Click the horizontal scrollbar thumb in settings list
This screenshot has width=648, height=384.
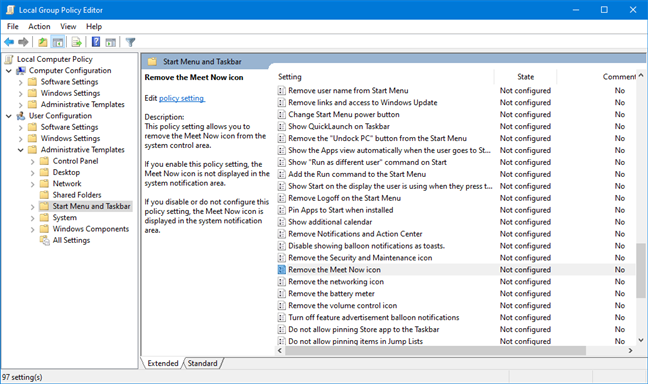[x=435, y=351]
